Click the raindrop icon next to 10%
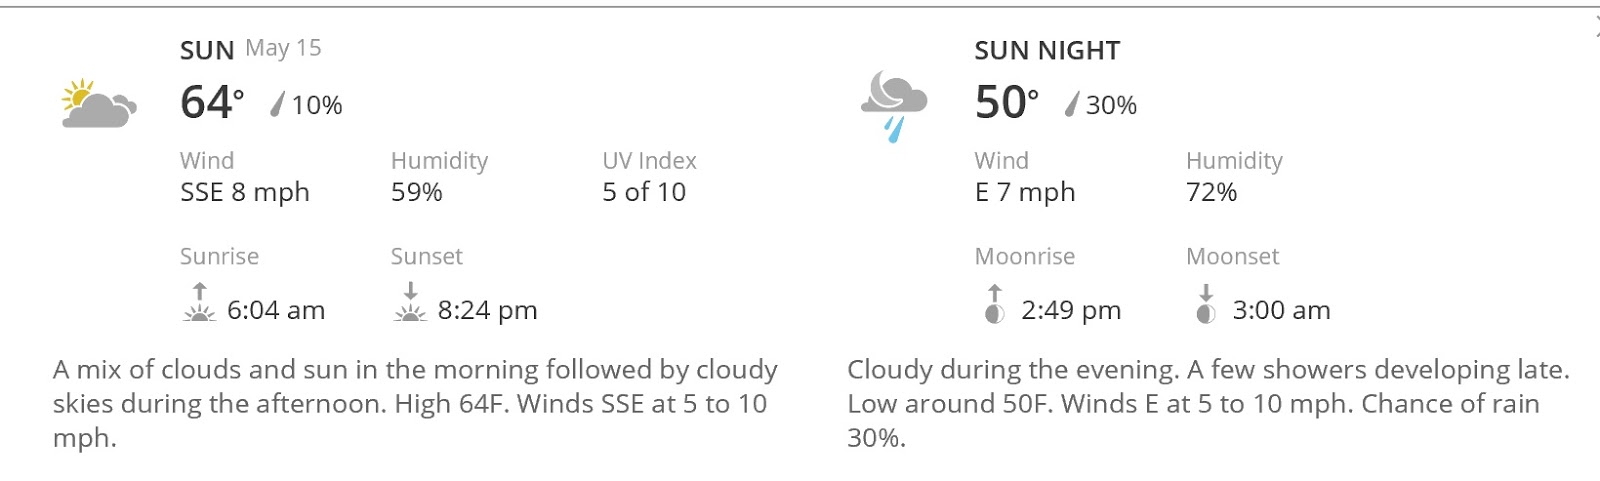1600x481 pixels. tap(277, 104)
